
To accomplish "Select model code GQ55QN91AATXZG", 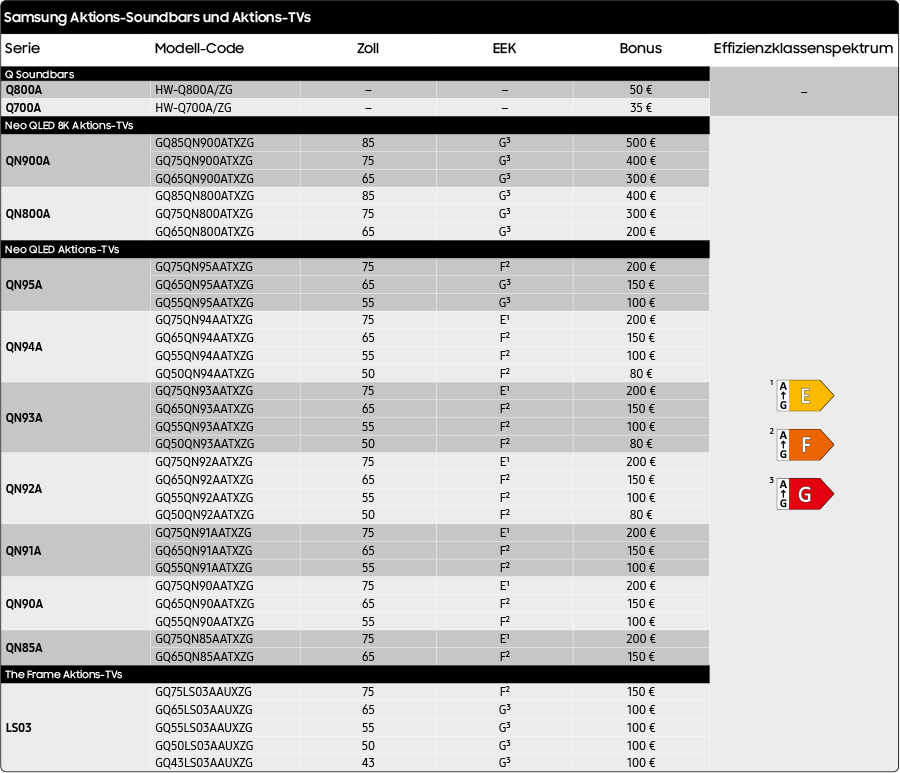I will (x=203, y=568).
